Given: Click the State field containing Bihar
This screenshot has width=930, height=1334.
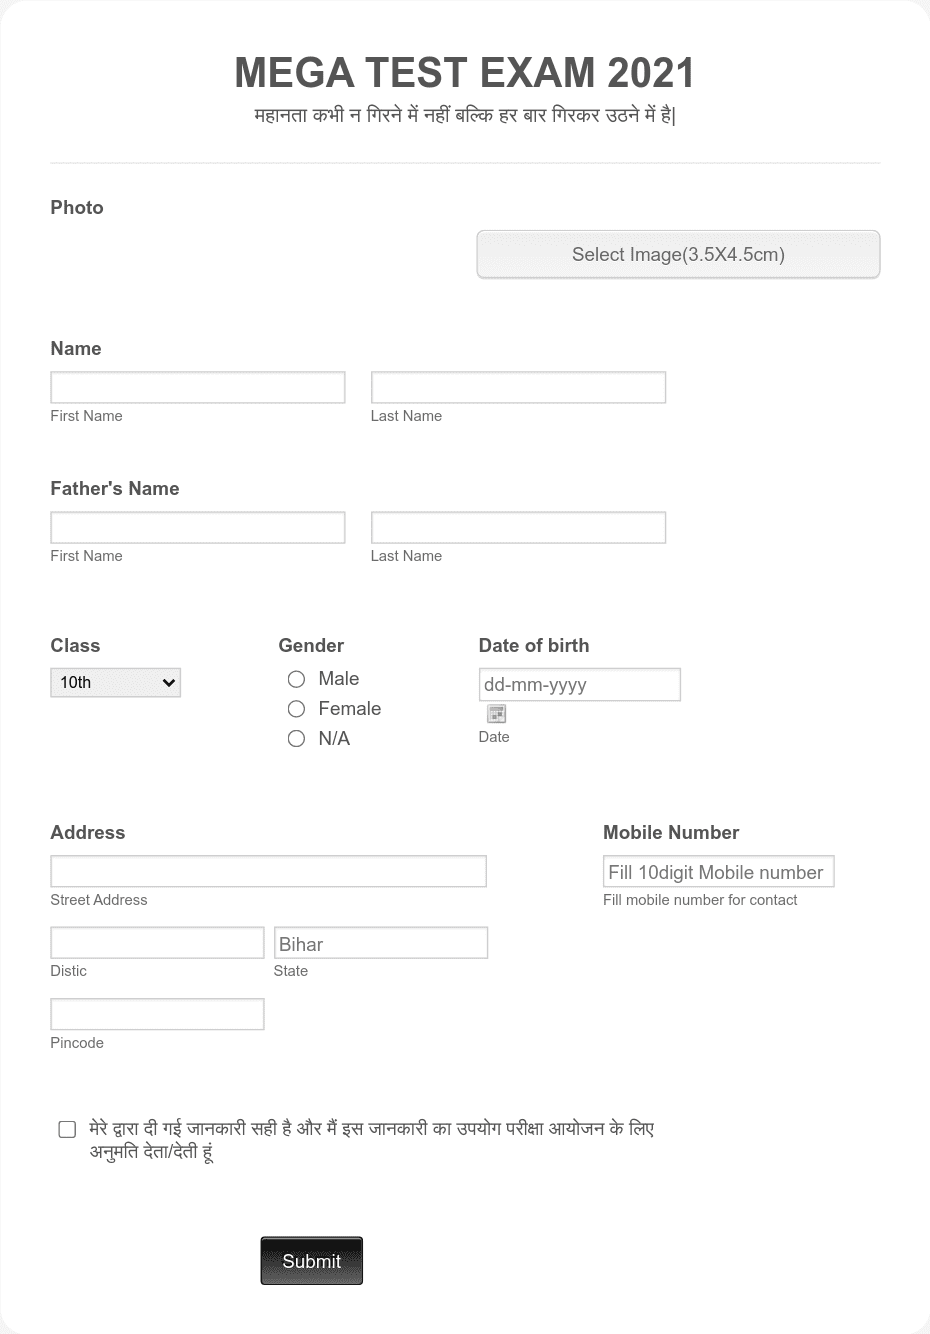Looking at the screenshot, I should point(381,942).
